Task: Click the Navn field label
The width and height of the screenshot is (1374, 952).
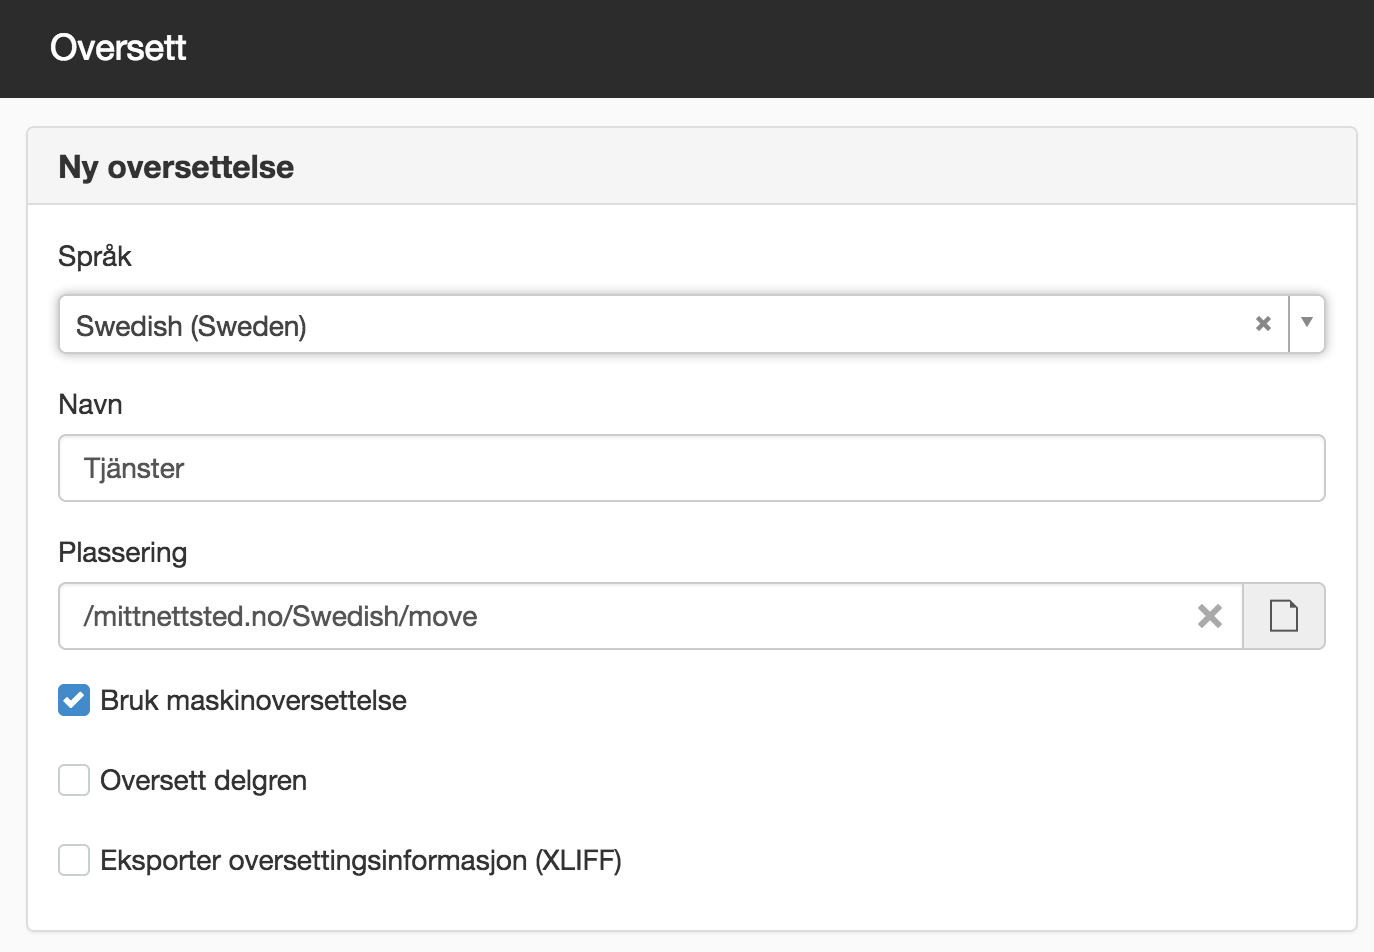Action: (91, 404)
